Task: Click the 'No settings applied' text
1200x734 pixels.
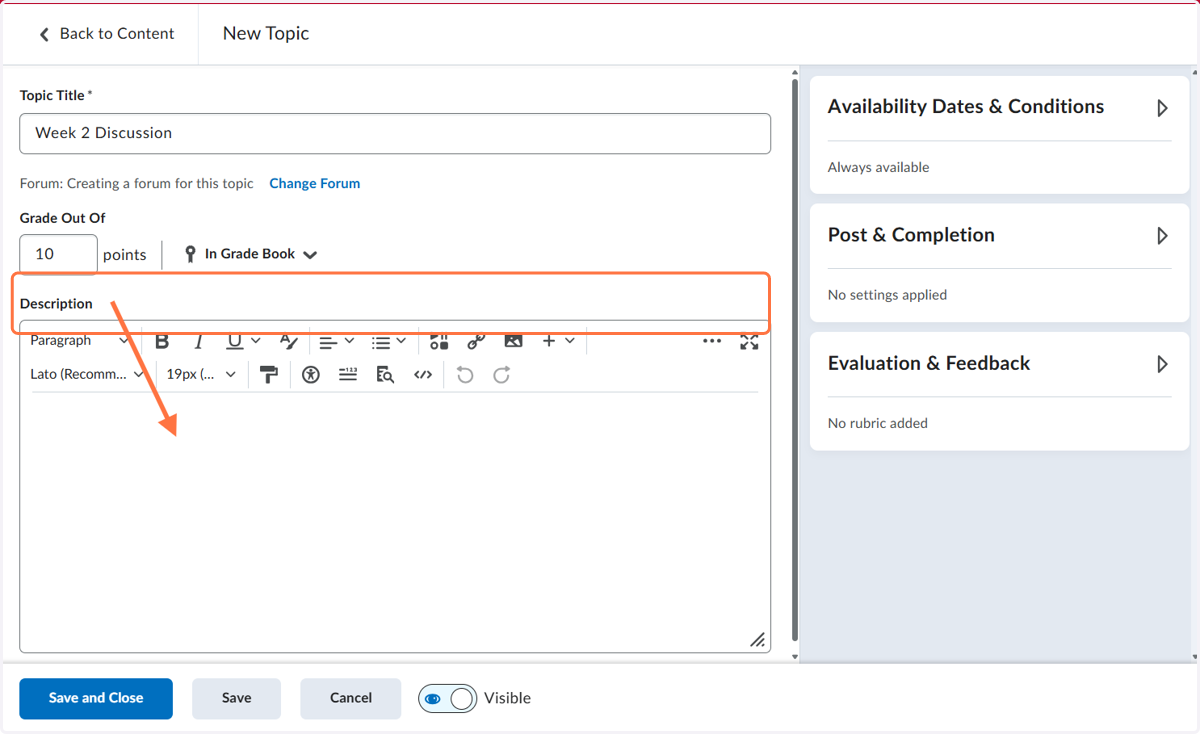Action: [x=887, y=295]
